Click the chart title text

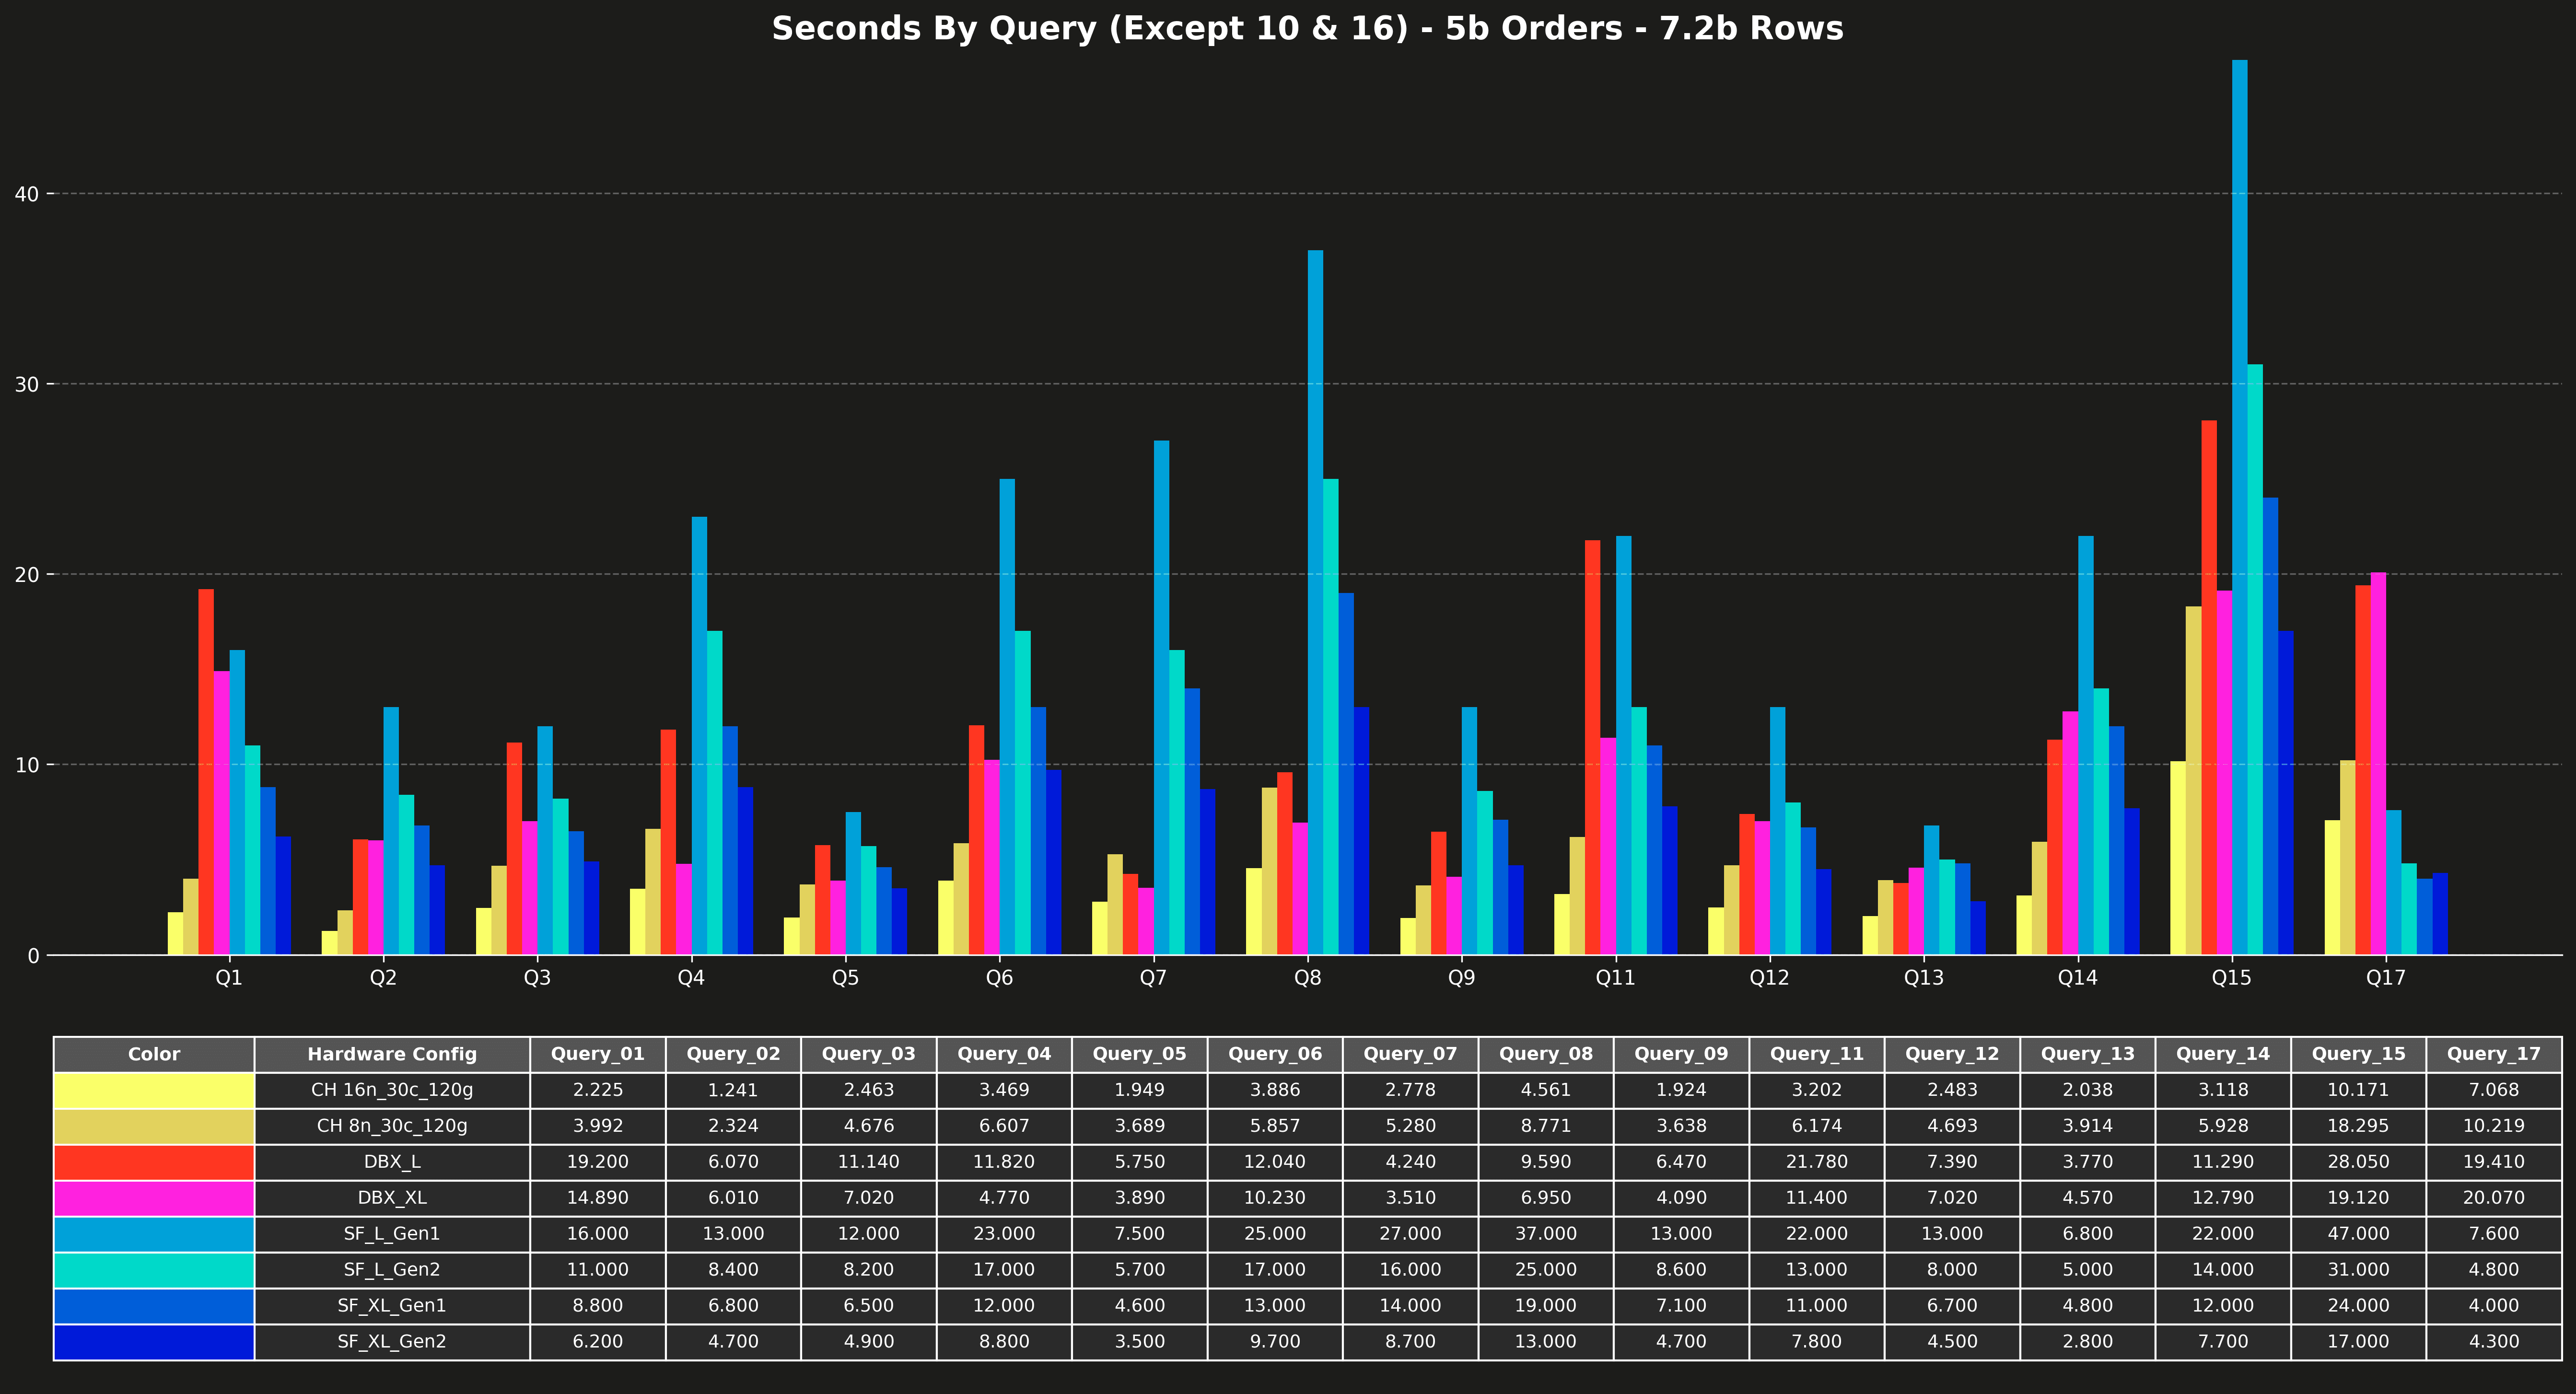point(1307,28)
